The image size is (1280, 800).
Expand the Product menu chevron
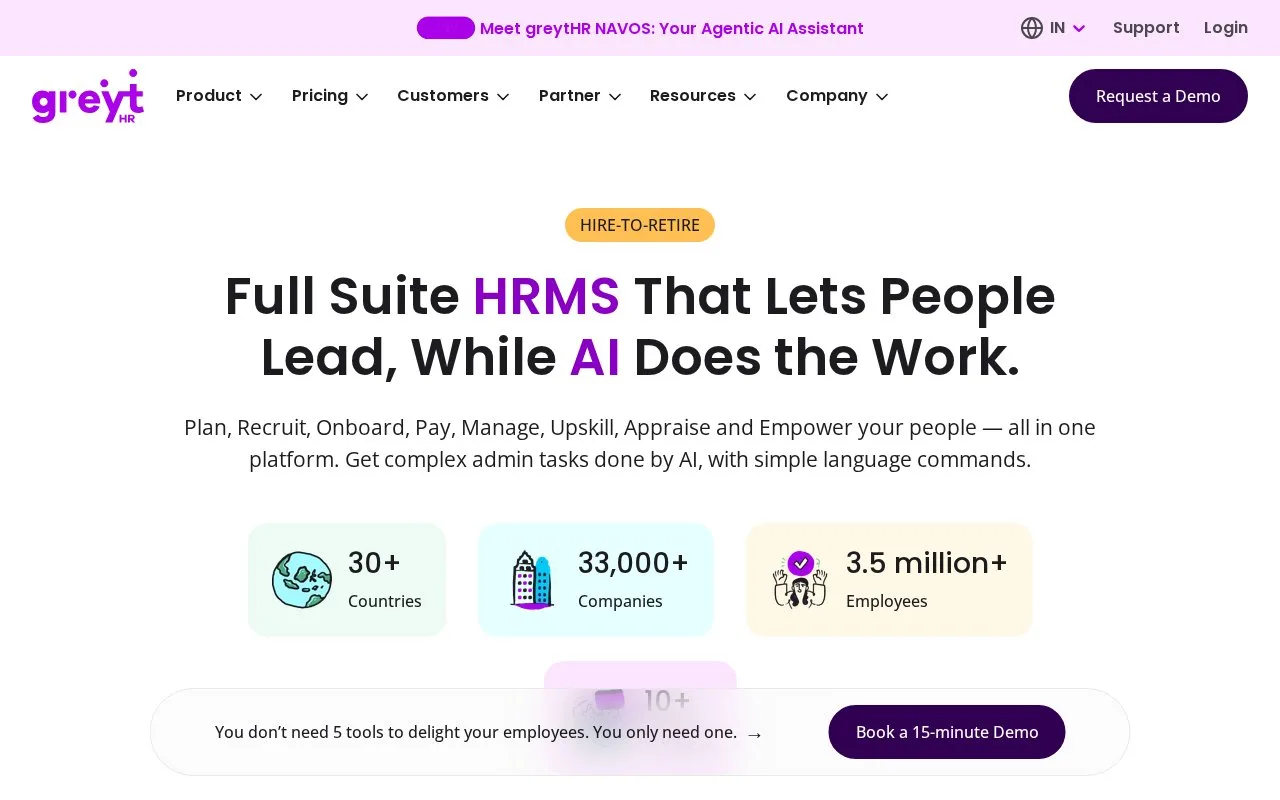(256, 97)
